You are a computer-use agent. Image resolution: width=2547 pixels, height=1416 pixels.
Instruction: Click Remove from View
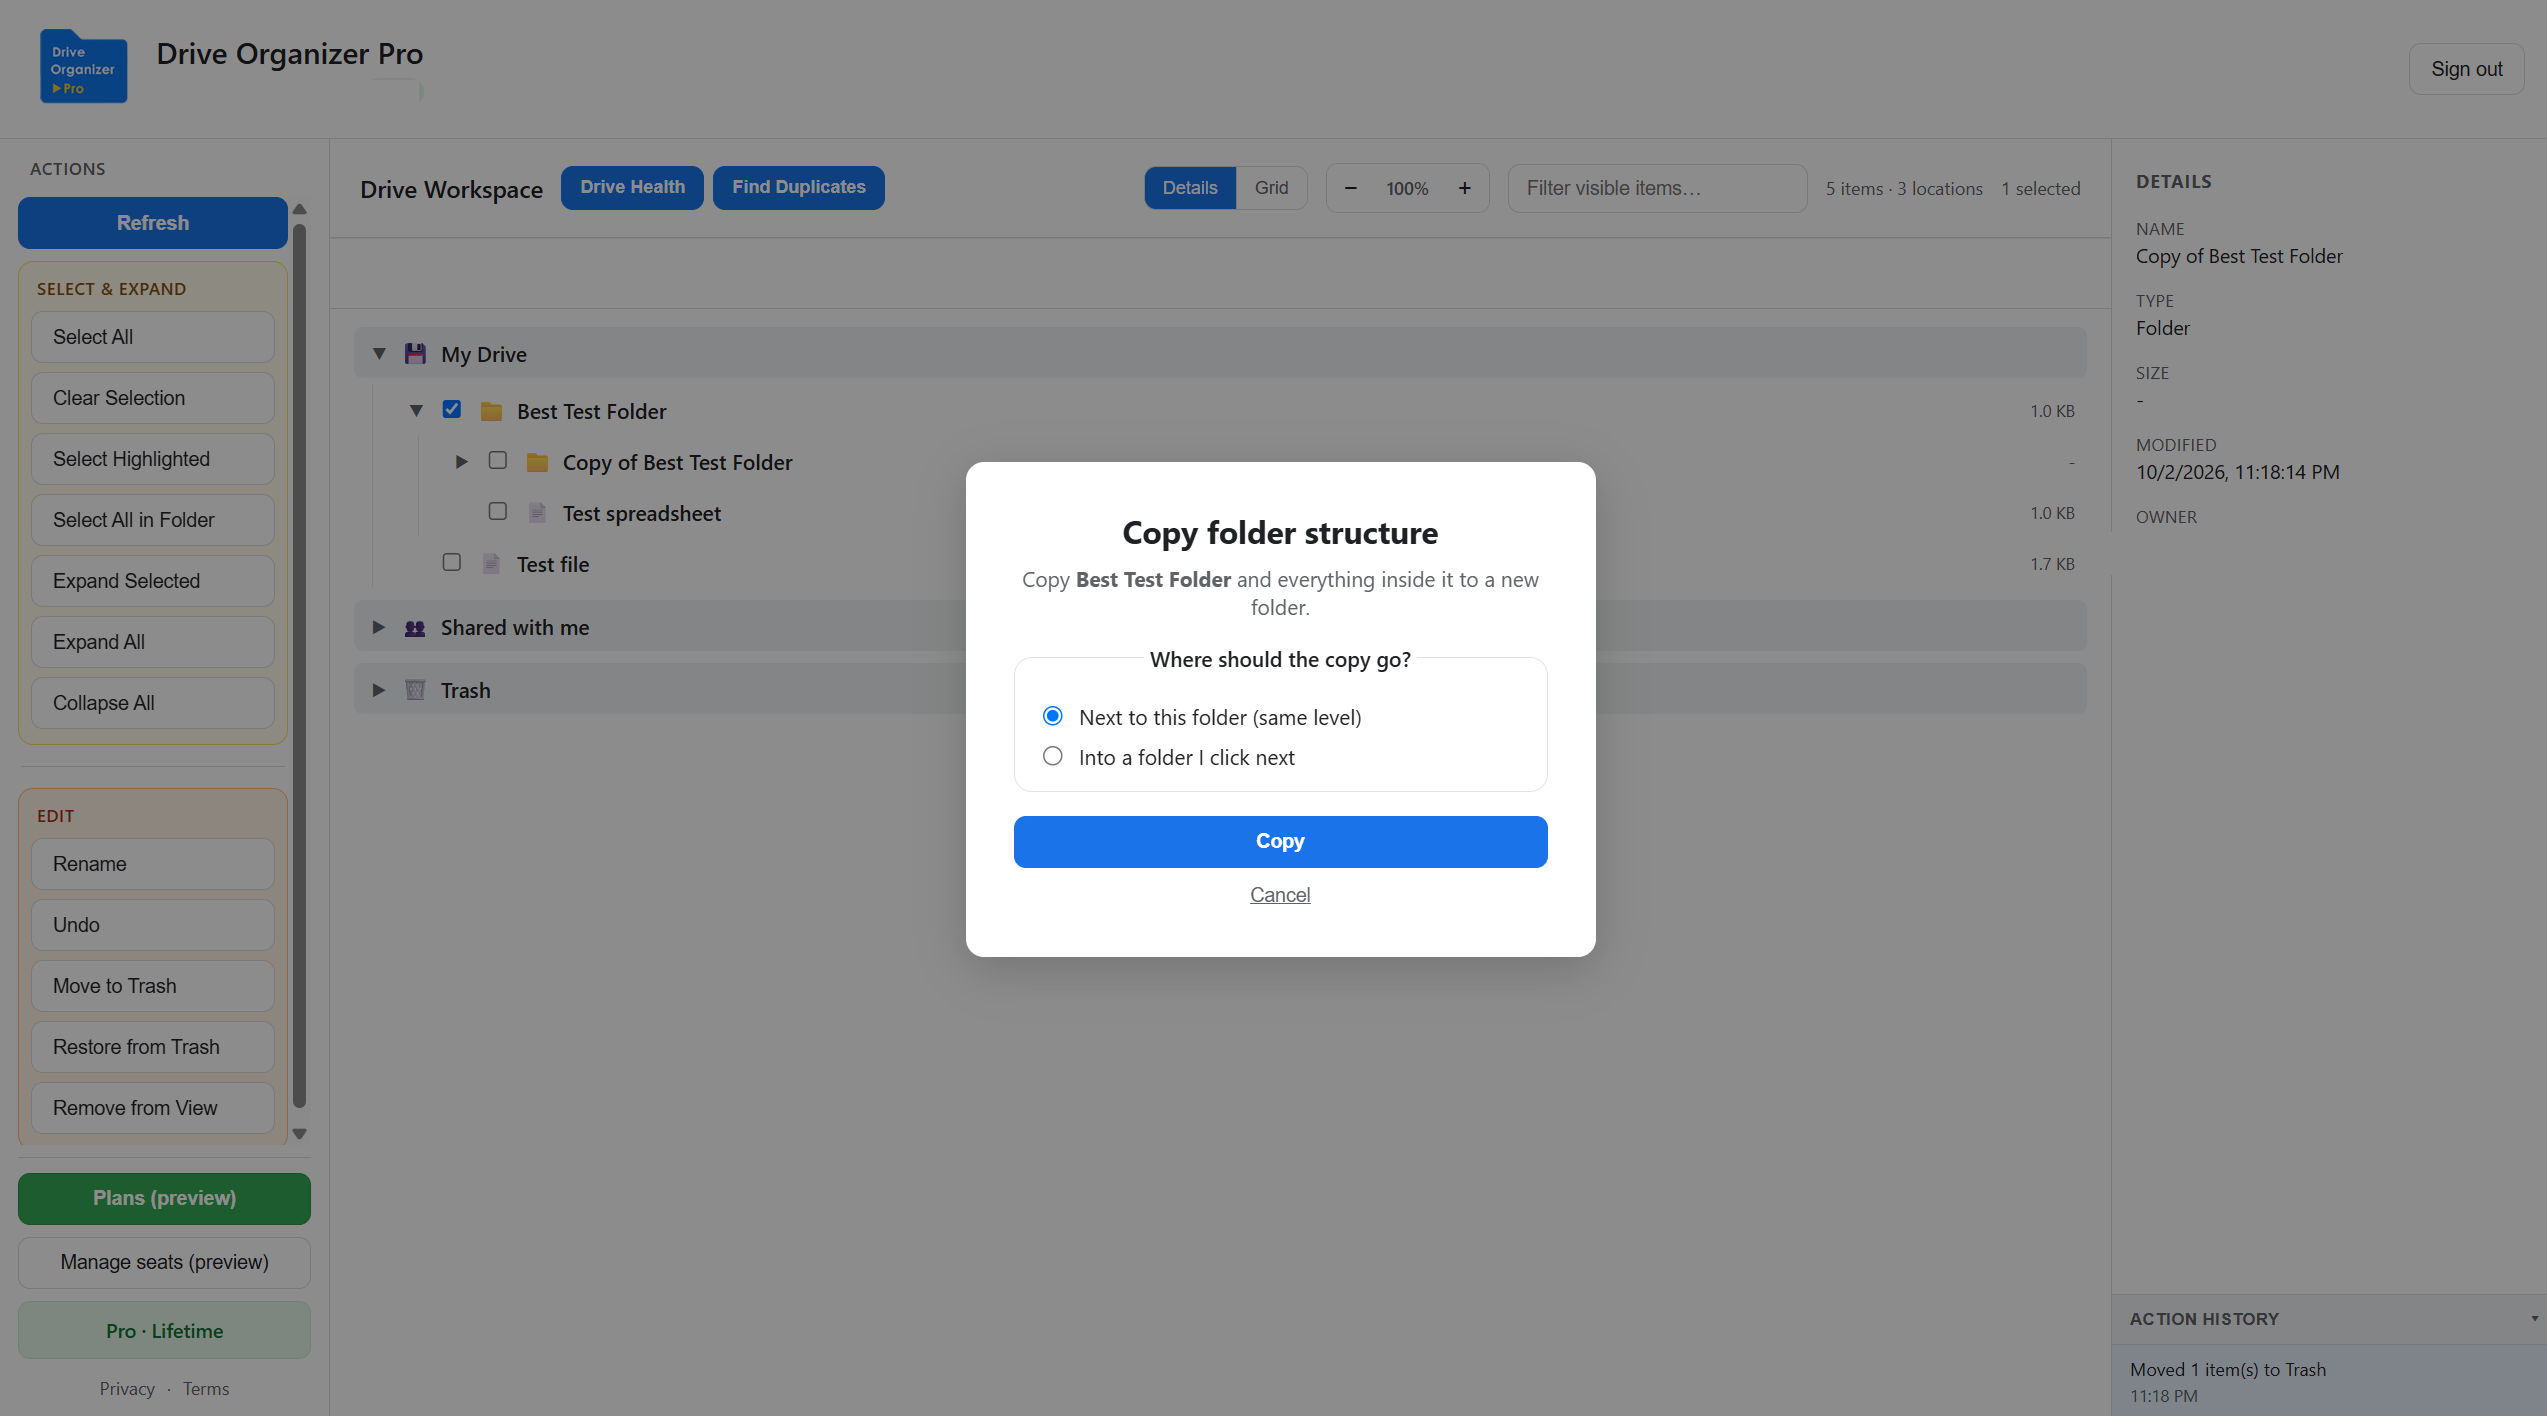pos(153,1108)
